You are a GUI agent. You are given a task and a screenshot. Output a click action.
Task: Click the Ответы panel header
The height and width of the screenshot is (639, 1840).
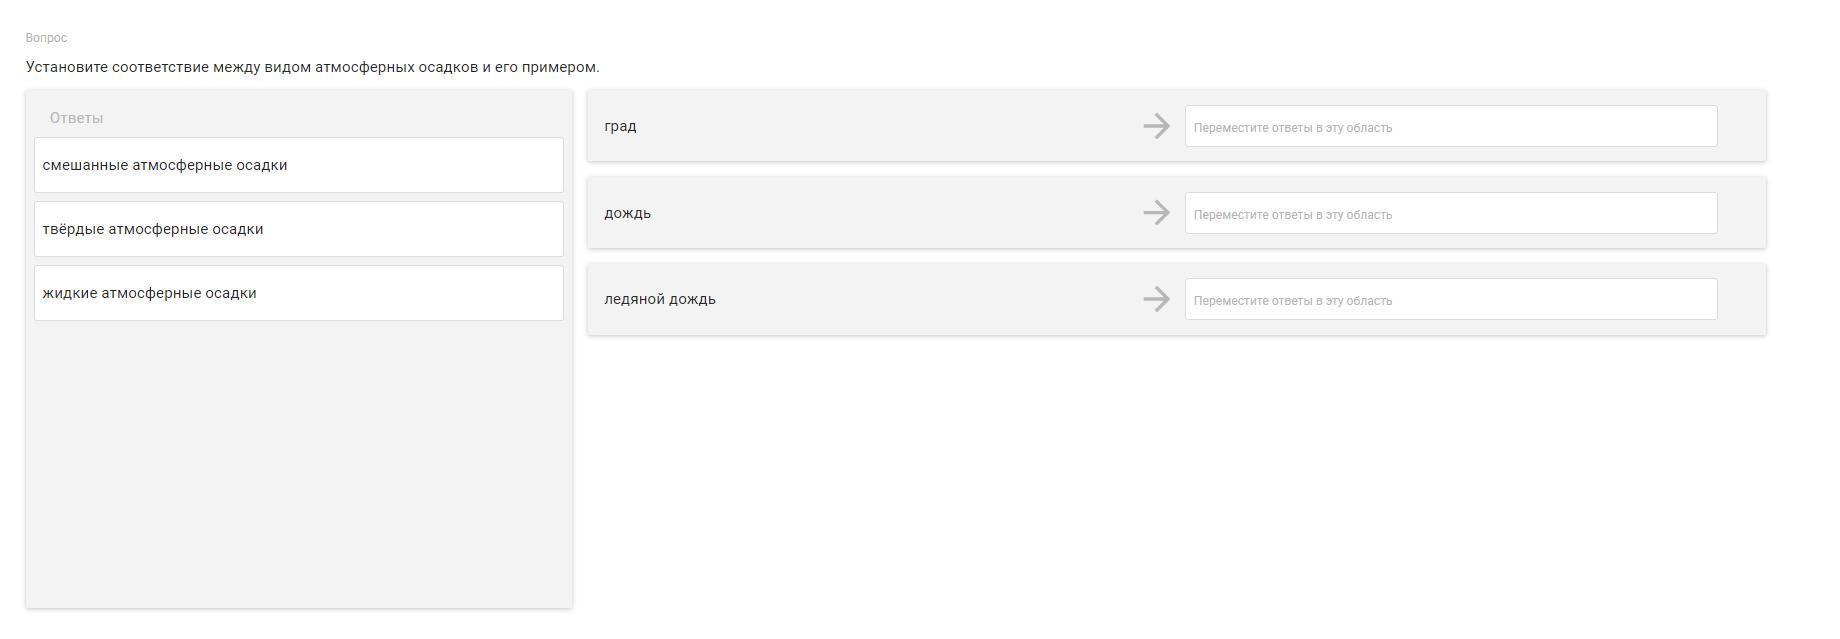(x=77, y=118)
